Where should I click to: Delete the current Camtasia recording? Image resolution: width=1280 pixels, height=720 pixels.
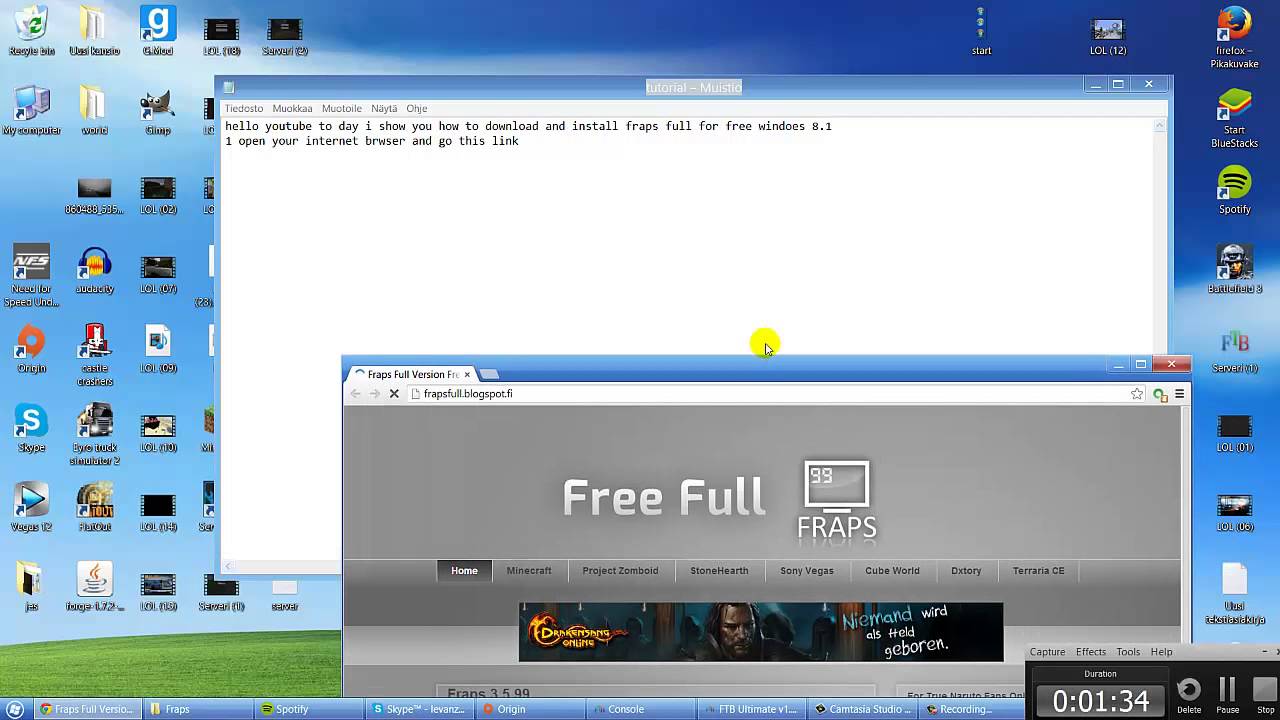pos(1189,695)
